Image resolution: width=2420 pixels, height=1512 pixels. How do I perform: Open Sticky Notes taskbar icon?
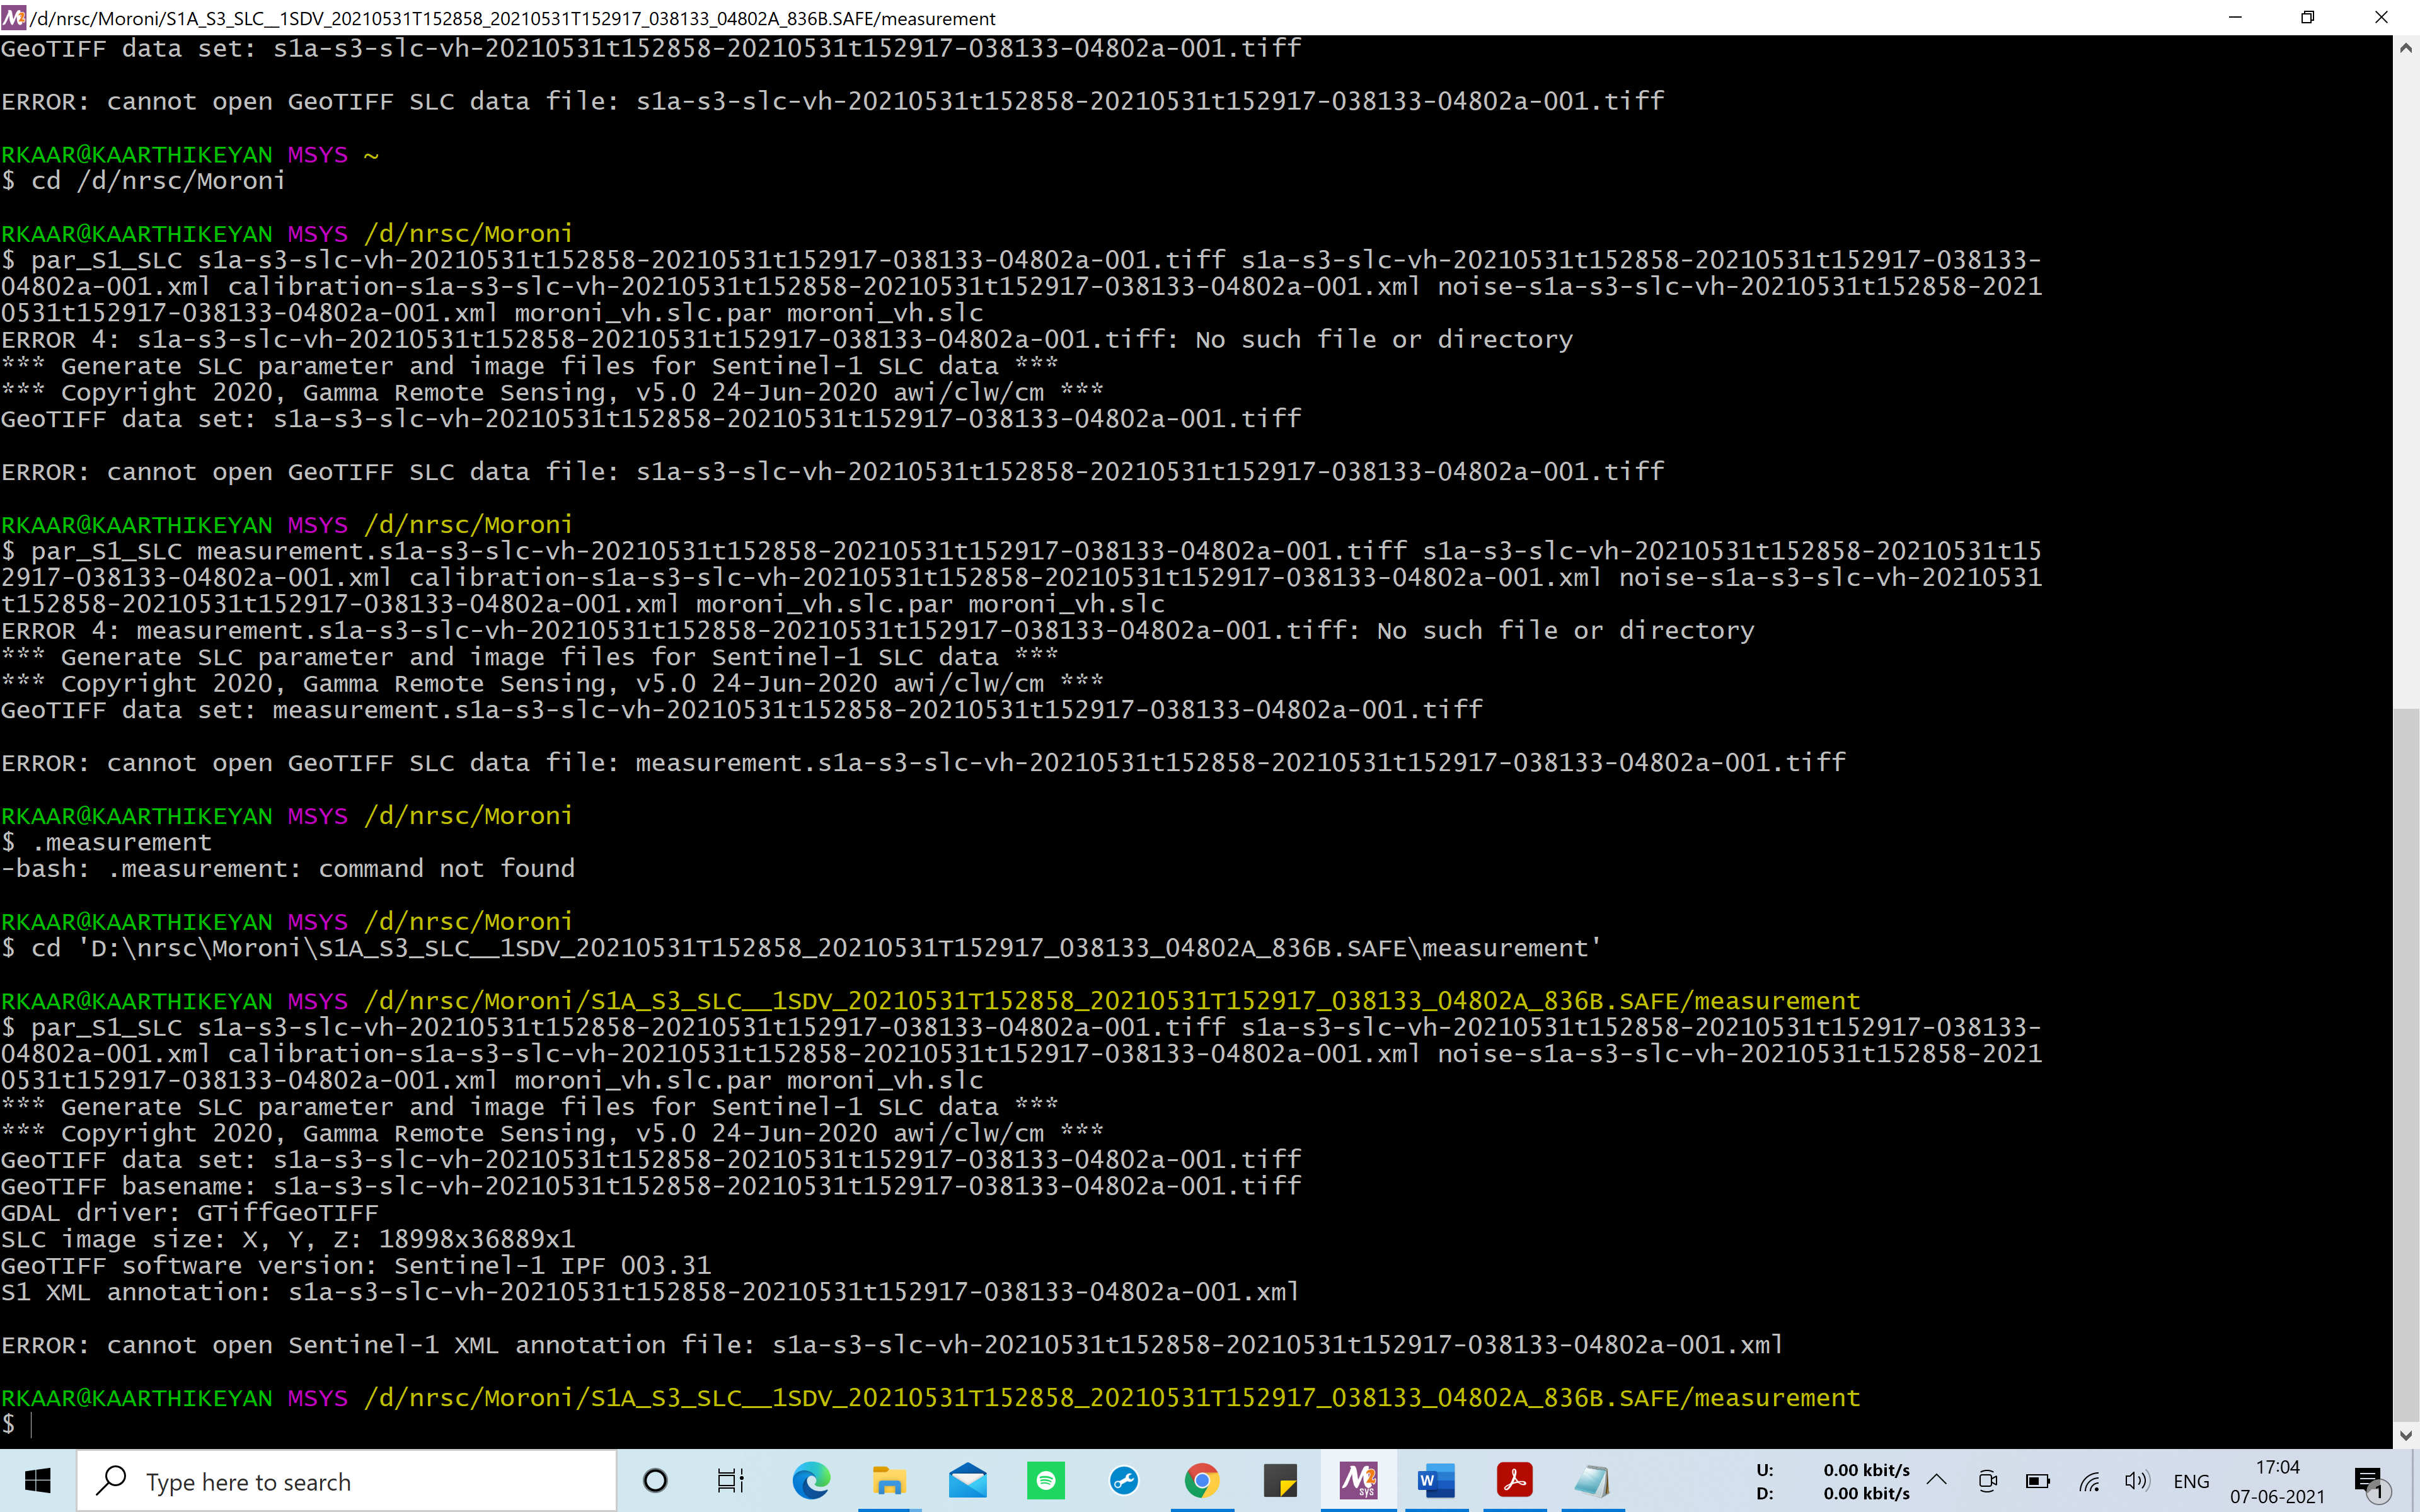coord(1280,1481)
